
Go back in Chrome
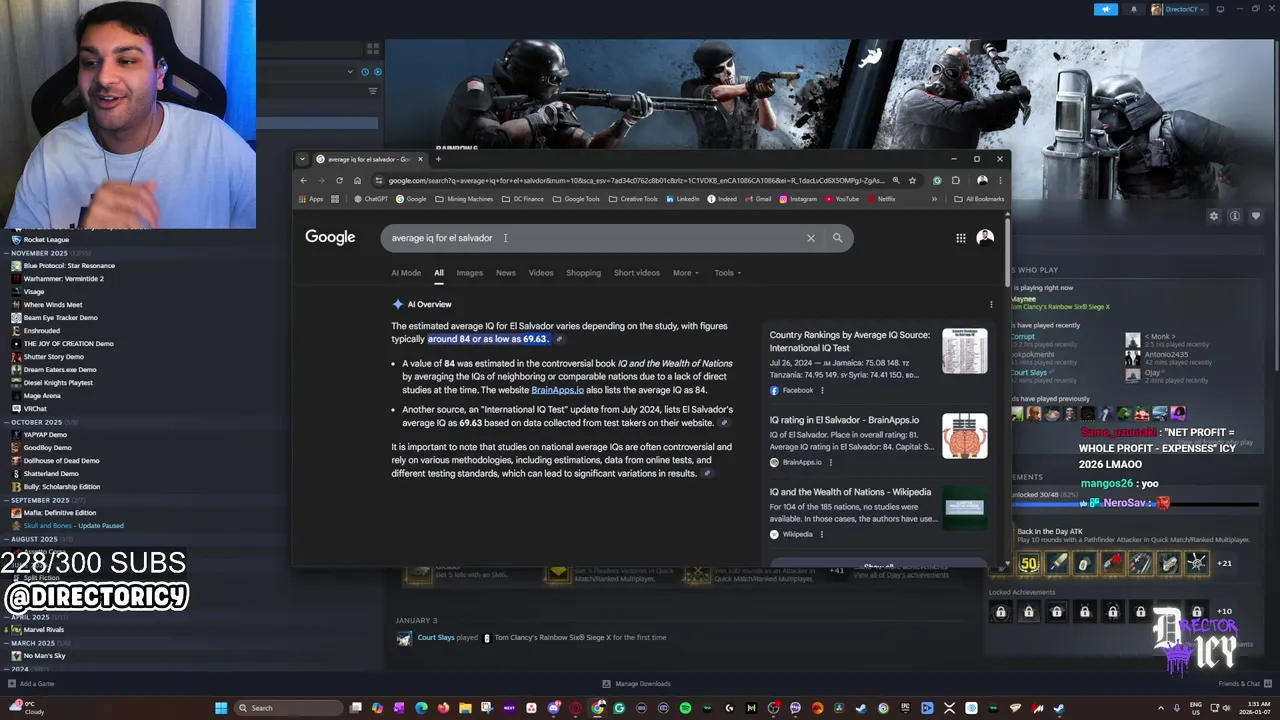click(304, 181)
